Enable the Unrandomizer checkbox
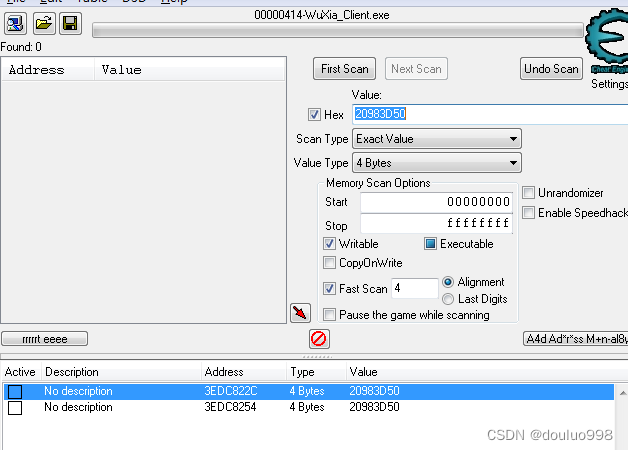 (528, 193)
